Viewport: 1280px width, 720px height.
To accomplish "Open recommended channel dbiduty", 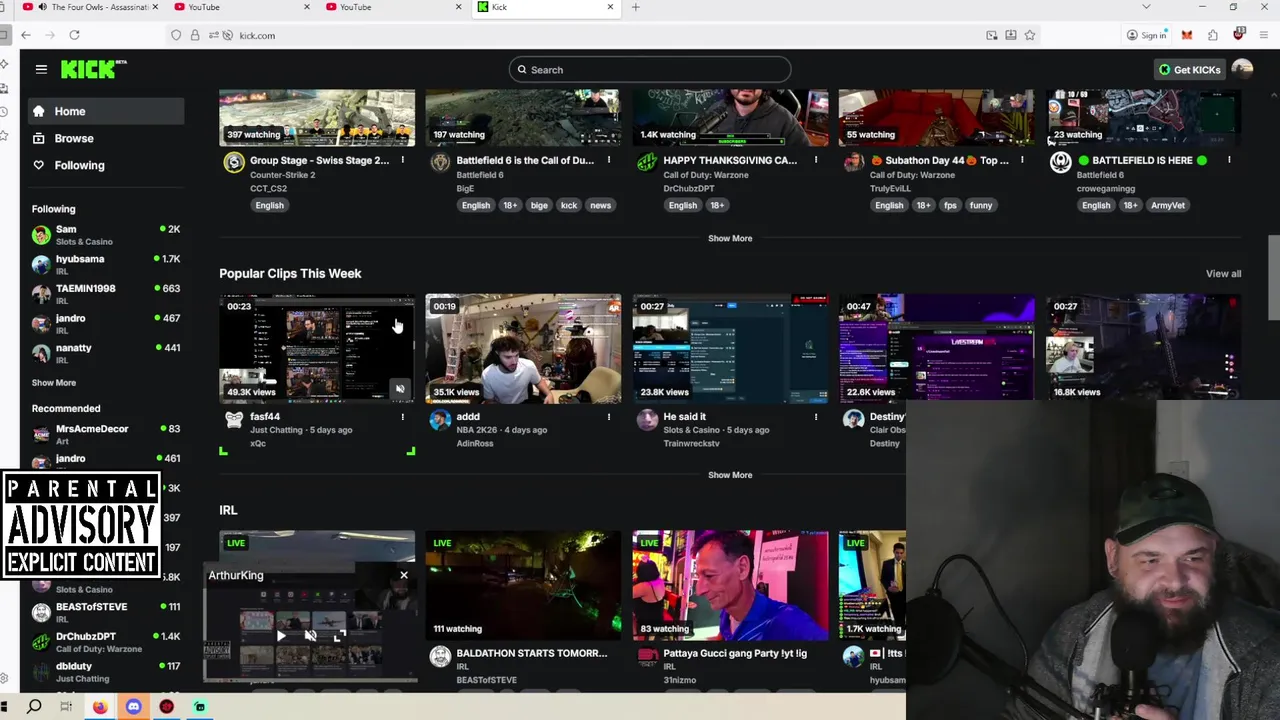I will tap(105, 671).
